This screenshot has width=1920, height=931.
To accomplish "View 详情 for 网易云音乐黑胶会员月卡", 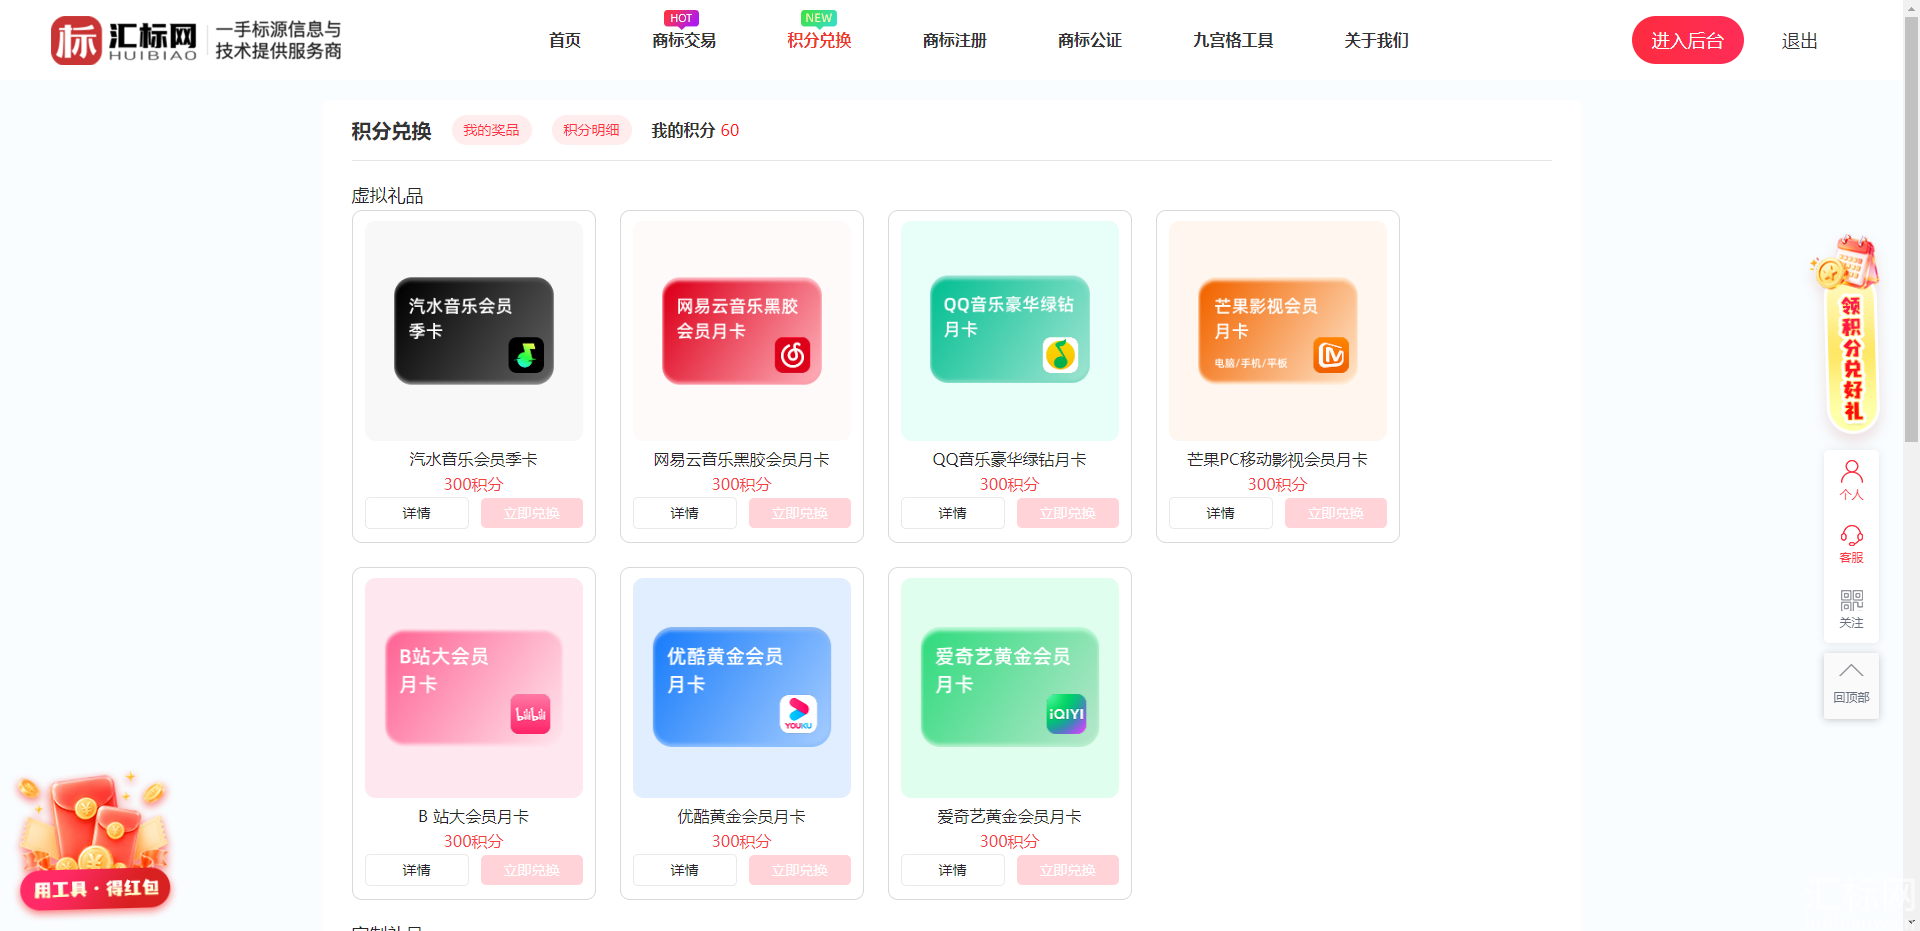I will coord(685,513).
